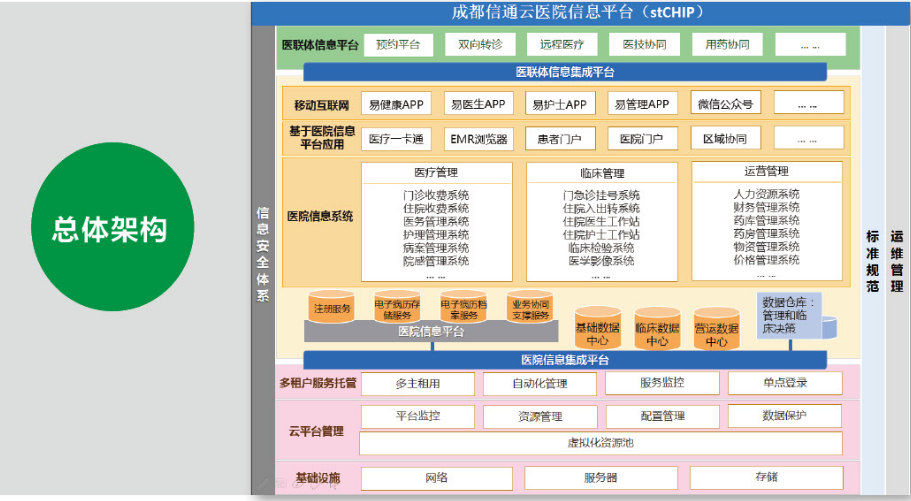Screen dimensions: 911x501
Task: Click the 基于医院信息平台应用 row label
Action: (x=322, y=138)
